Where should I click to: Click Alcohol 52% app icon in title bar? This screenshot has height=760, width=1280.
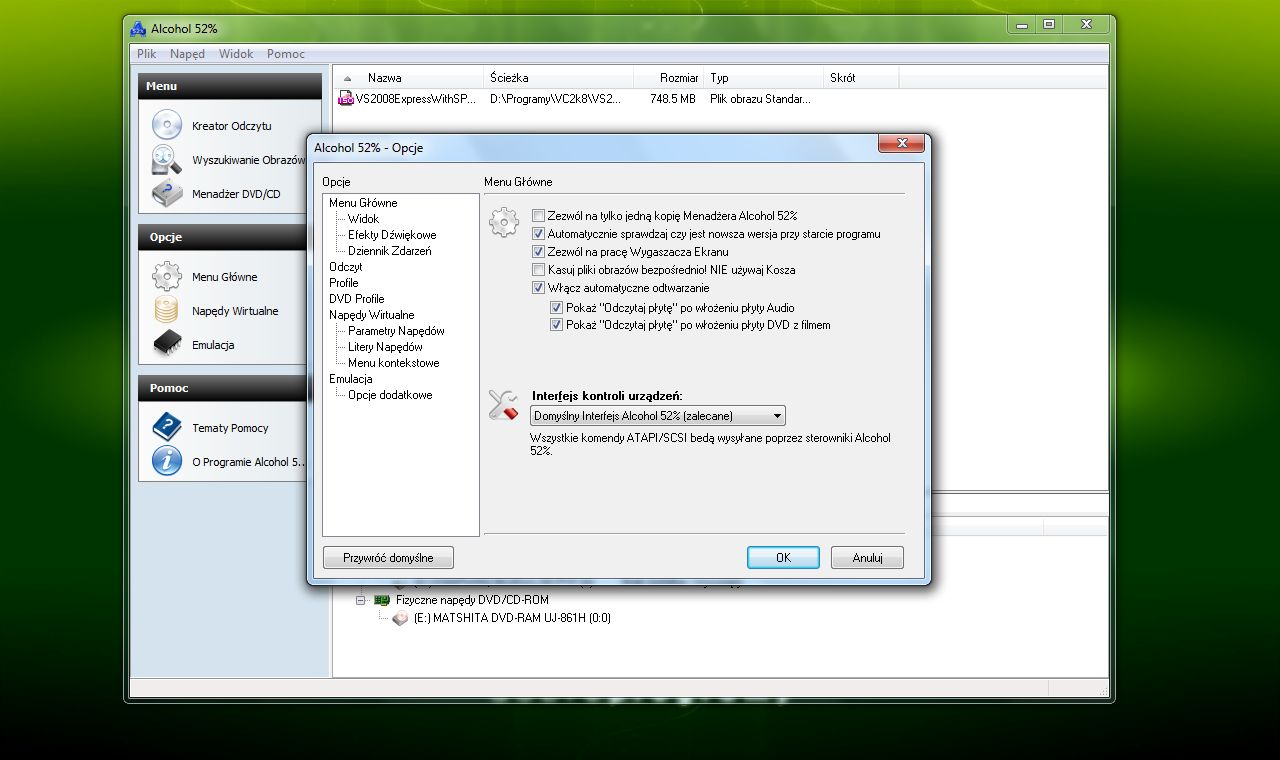[138, 28]
